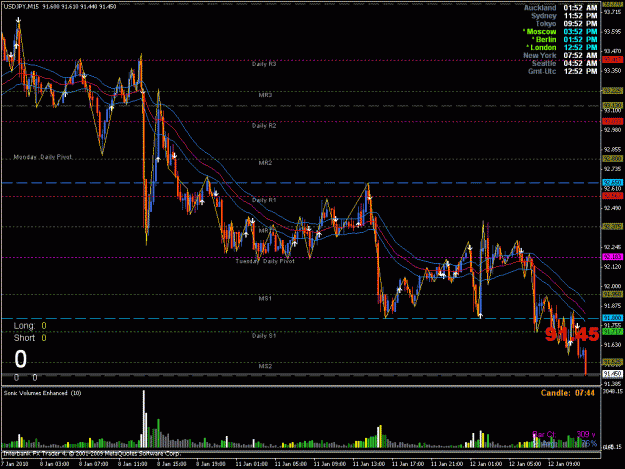Click the MR2 level label
This screenshot has height=469, width=625.
click(x=265, y=163)
